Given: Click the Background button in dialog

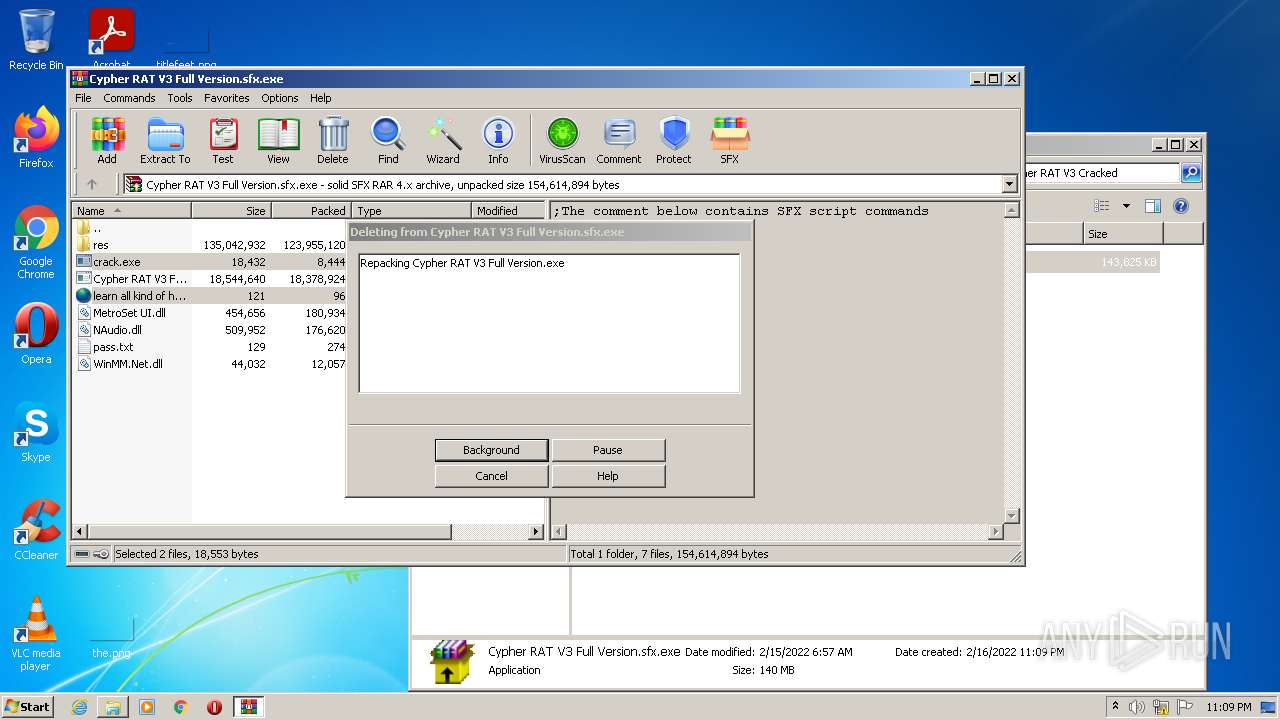Looking at the screenshot, I should click(x=491, y=450).
